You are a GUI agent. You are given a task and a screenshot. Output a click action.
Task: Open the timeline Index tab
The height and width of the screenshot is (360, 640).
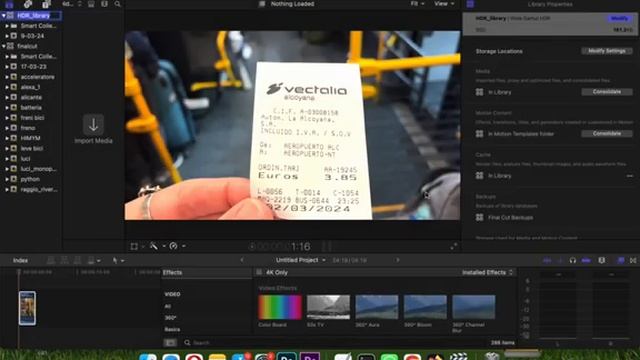20,260
